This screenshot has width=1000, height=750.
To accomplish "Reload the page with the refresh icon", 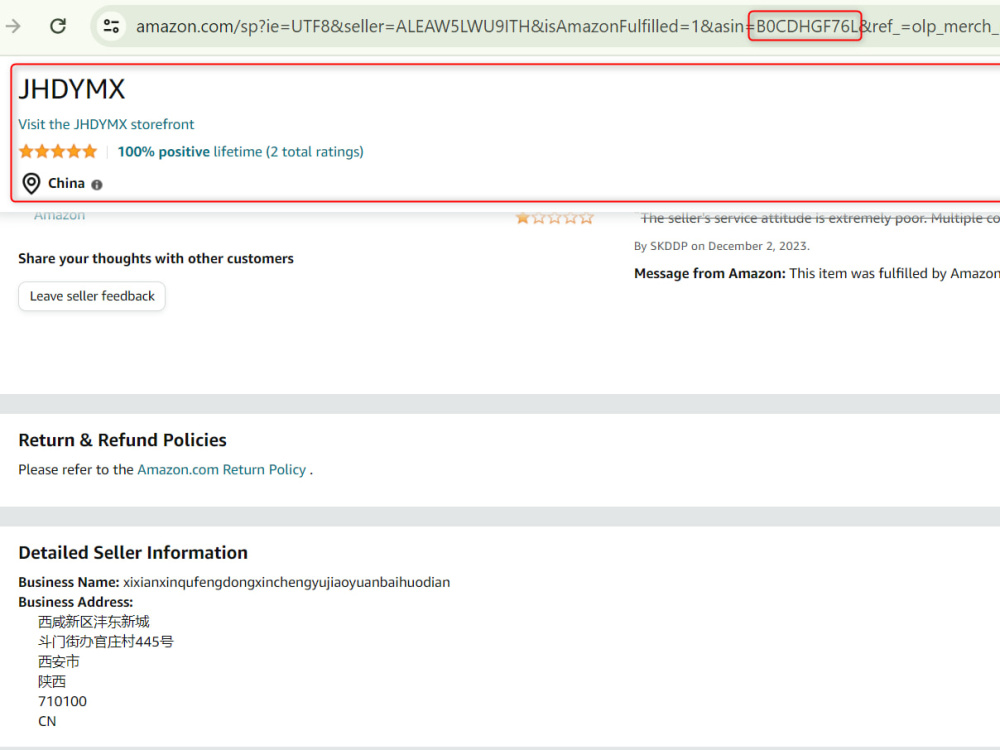I will click(58, 26).
